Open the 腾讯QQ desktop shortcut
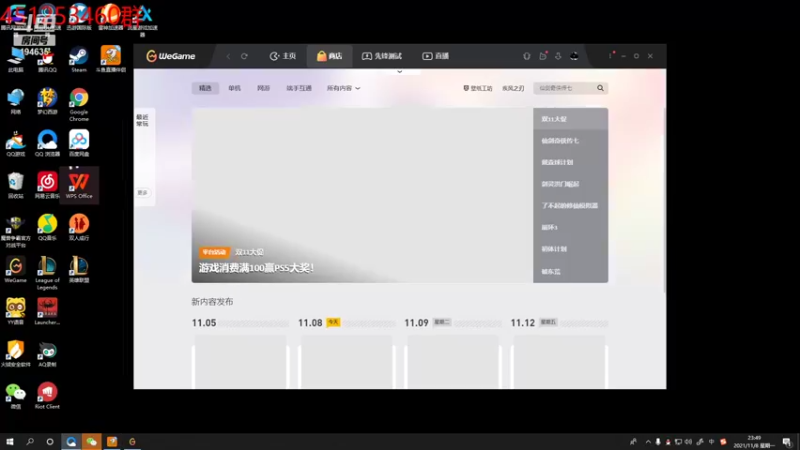Screen dimensions: 800x450 point(47,61)
